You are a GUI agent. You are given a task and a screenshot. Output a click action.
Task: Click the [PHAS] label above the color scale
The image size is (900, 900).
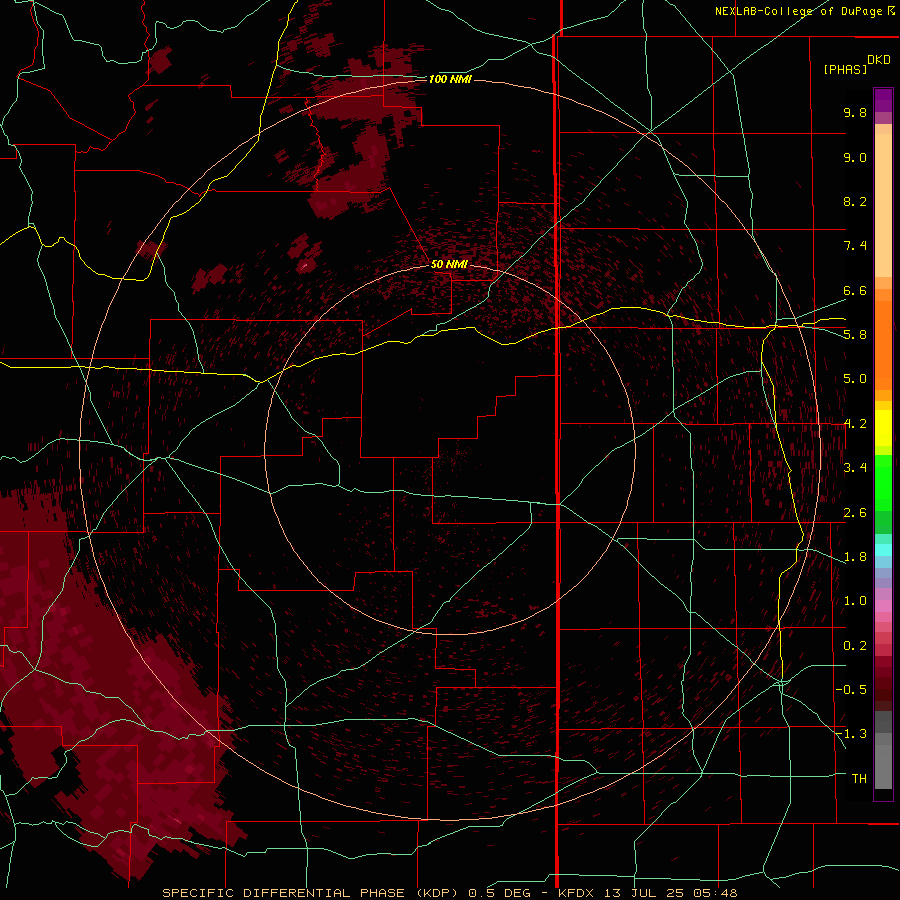[845, 69]
